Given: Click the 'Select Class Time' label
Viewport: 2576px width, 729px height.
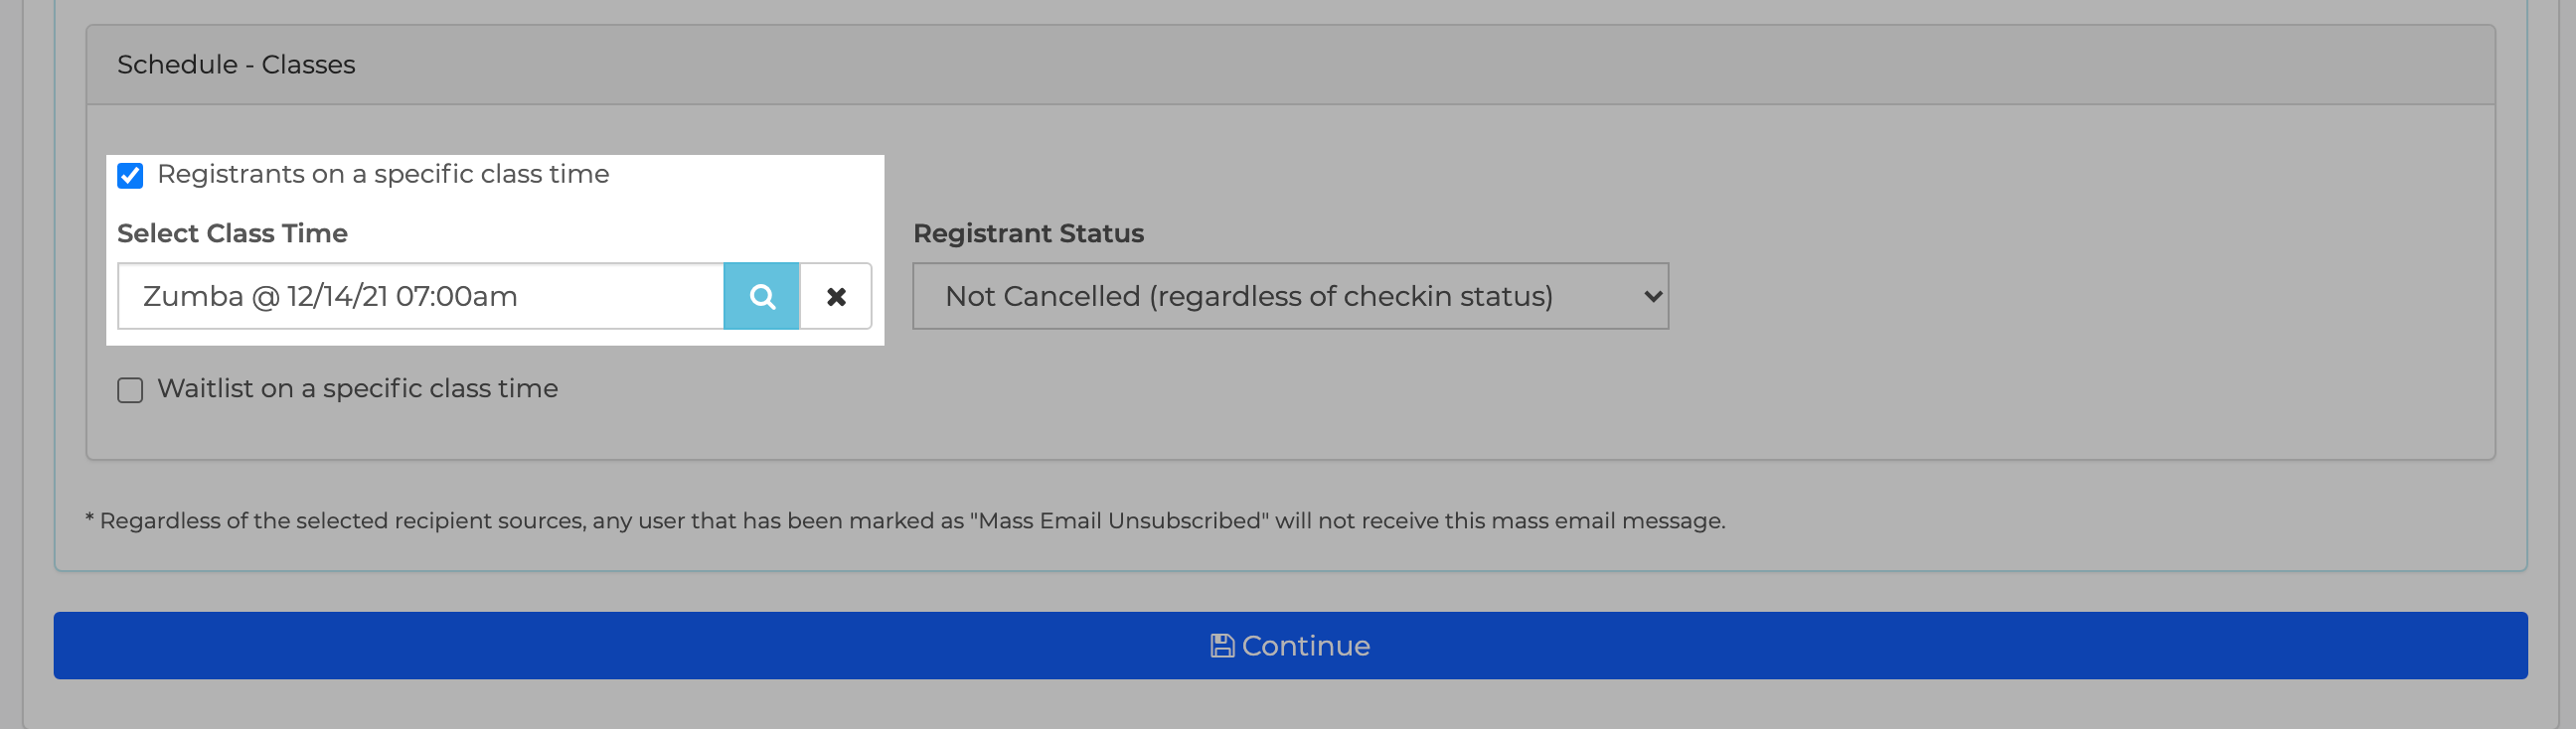Looking at the screenshot, I should [x=232, y=233].
